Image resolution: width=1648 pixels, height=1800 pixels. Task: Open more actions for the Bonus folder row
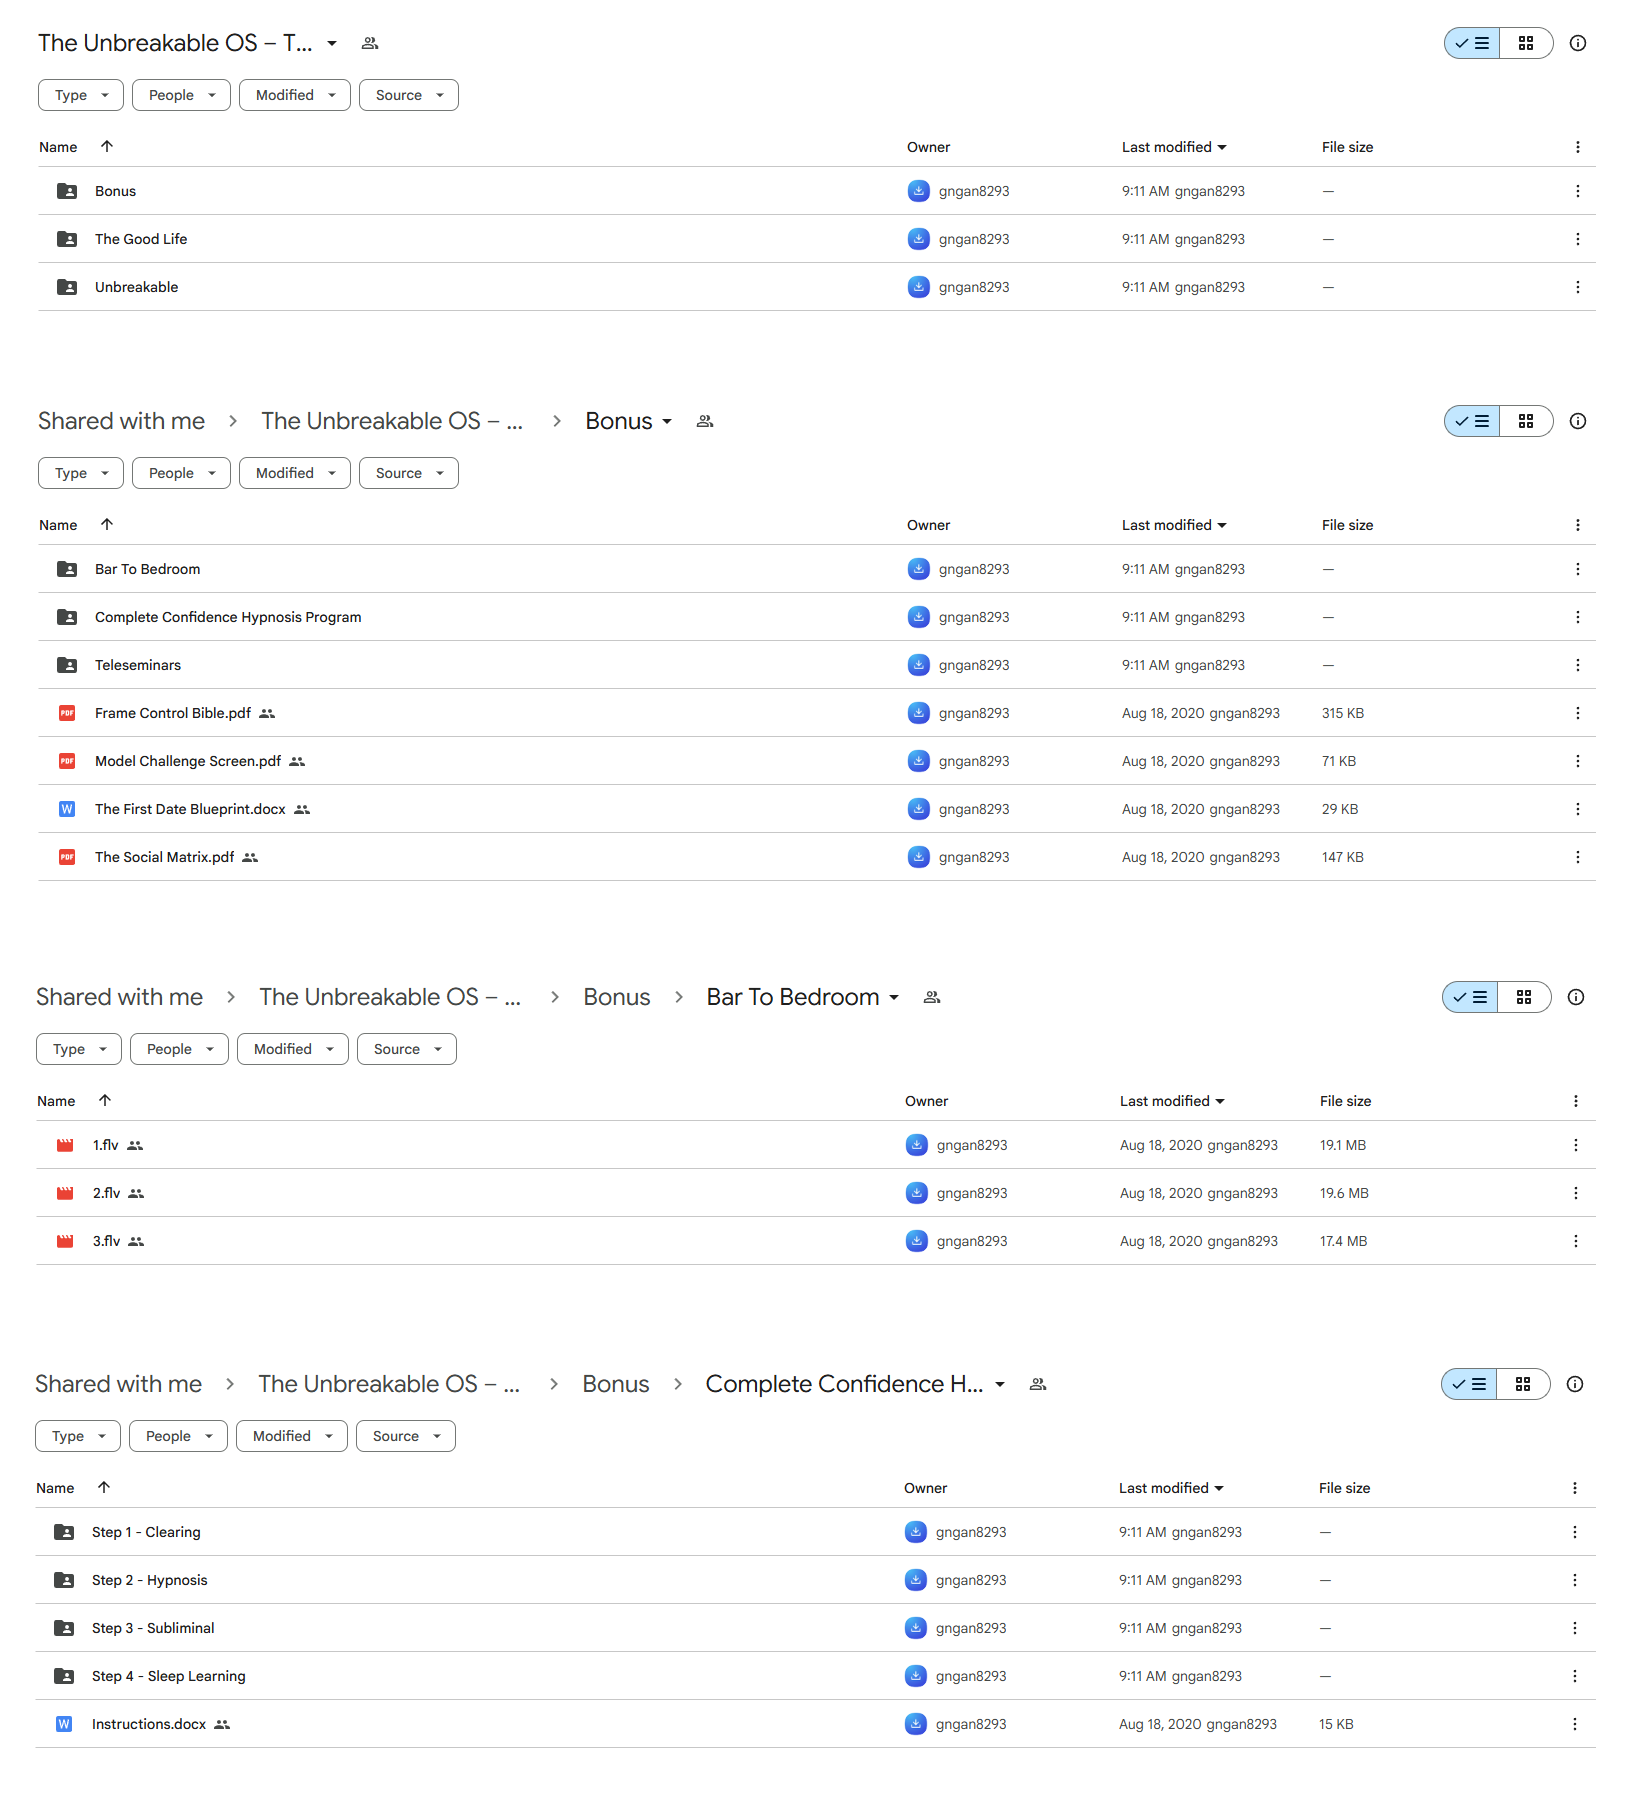point(1578,191)
